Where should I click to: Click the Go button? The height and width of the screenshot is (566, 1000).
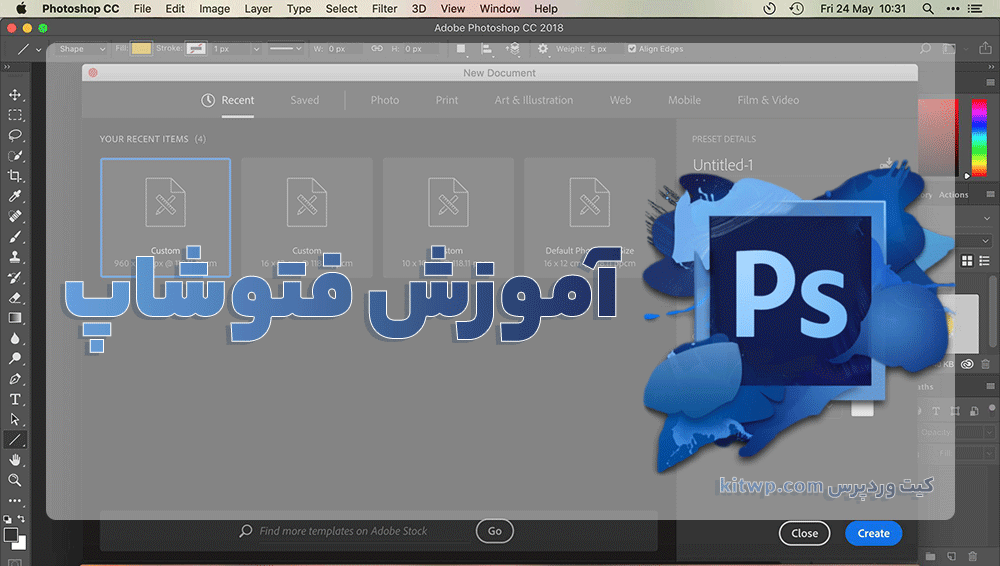[x=495, y=531]
